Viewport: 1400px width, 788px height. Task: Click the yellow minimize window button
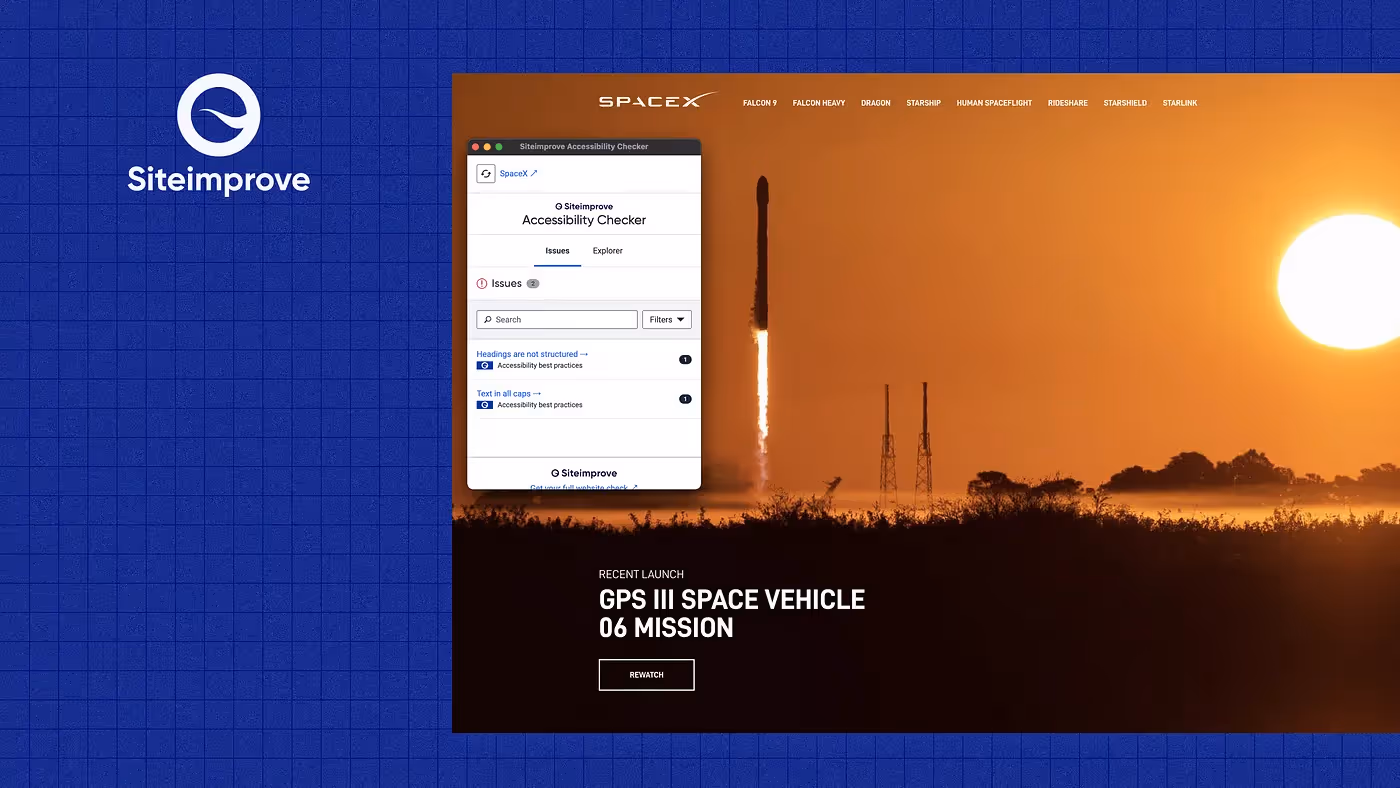click(487, 147)
